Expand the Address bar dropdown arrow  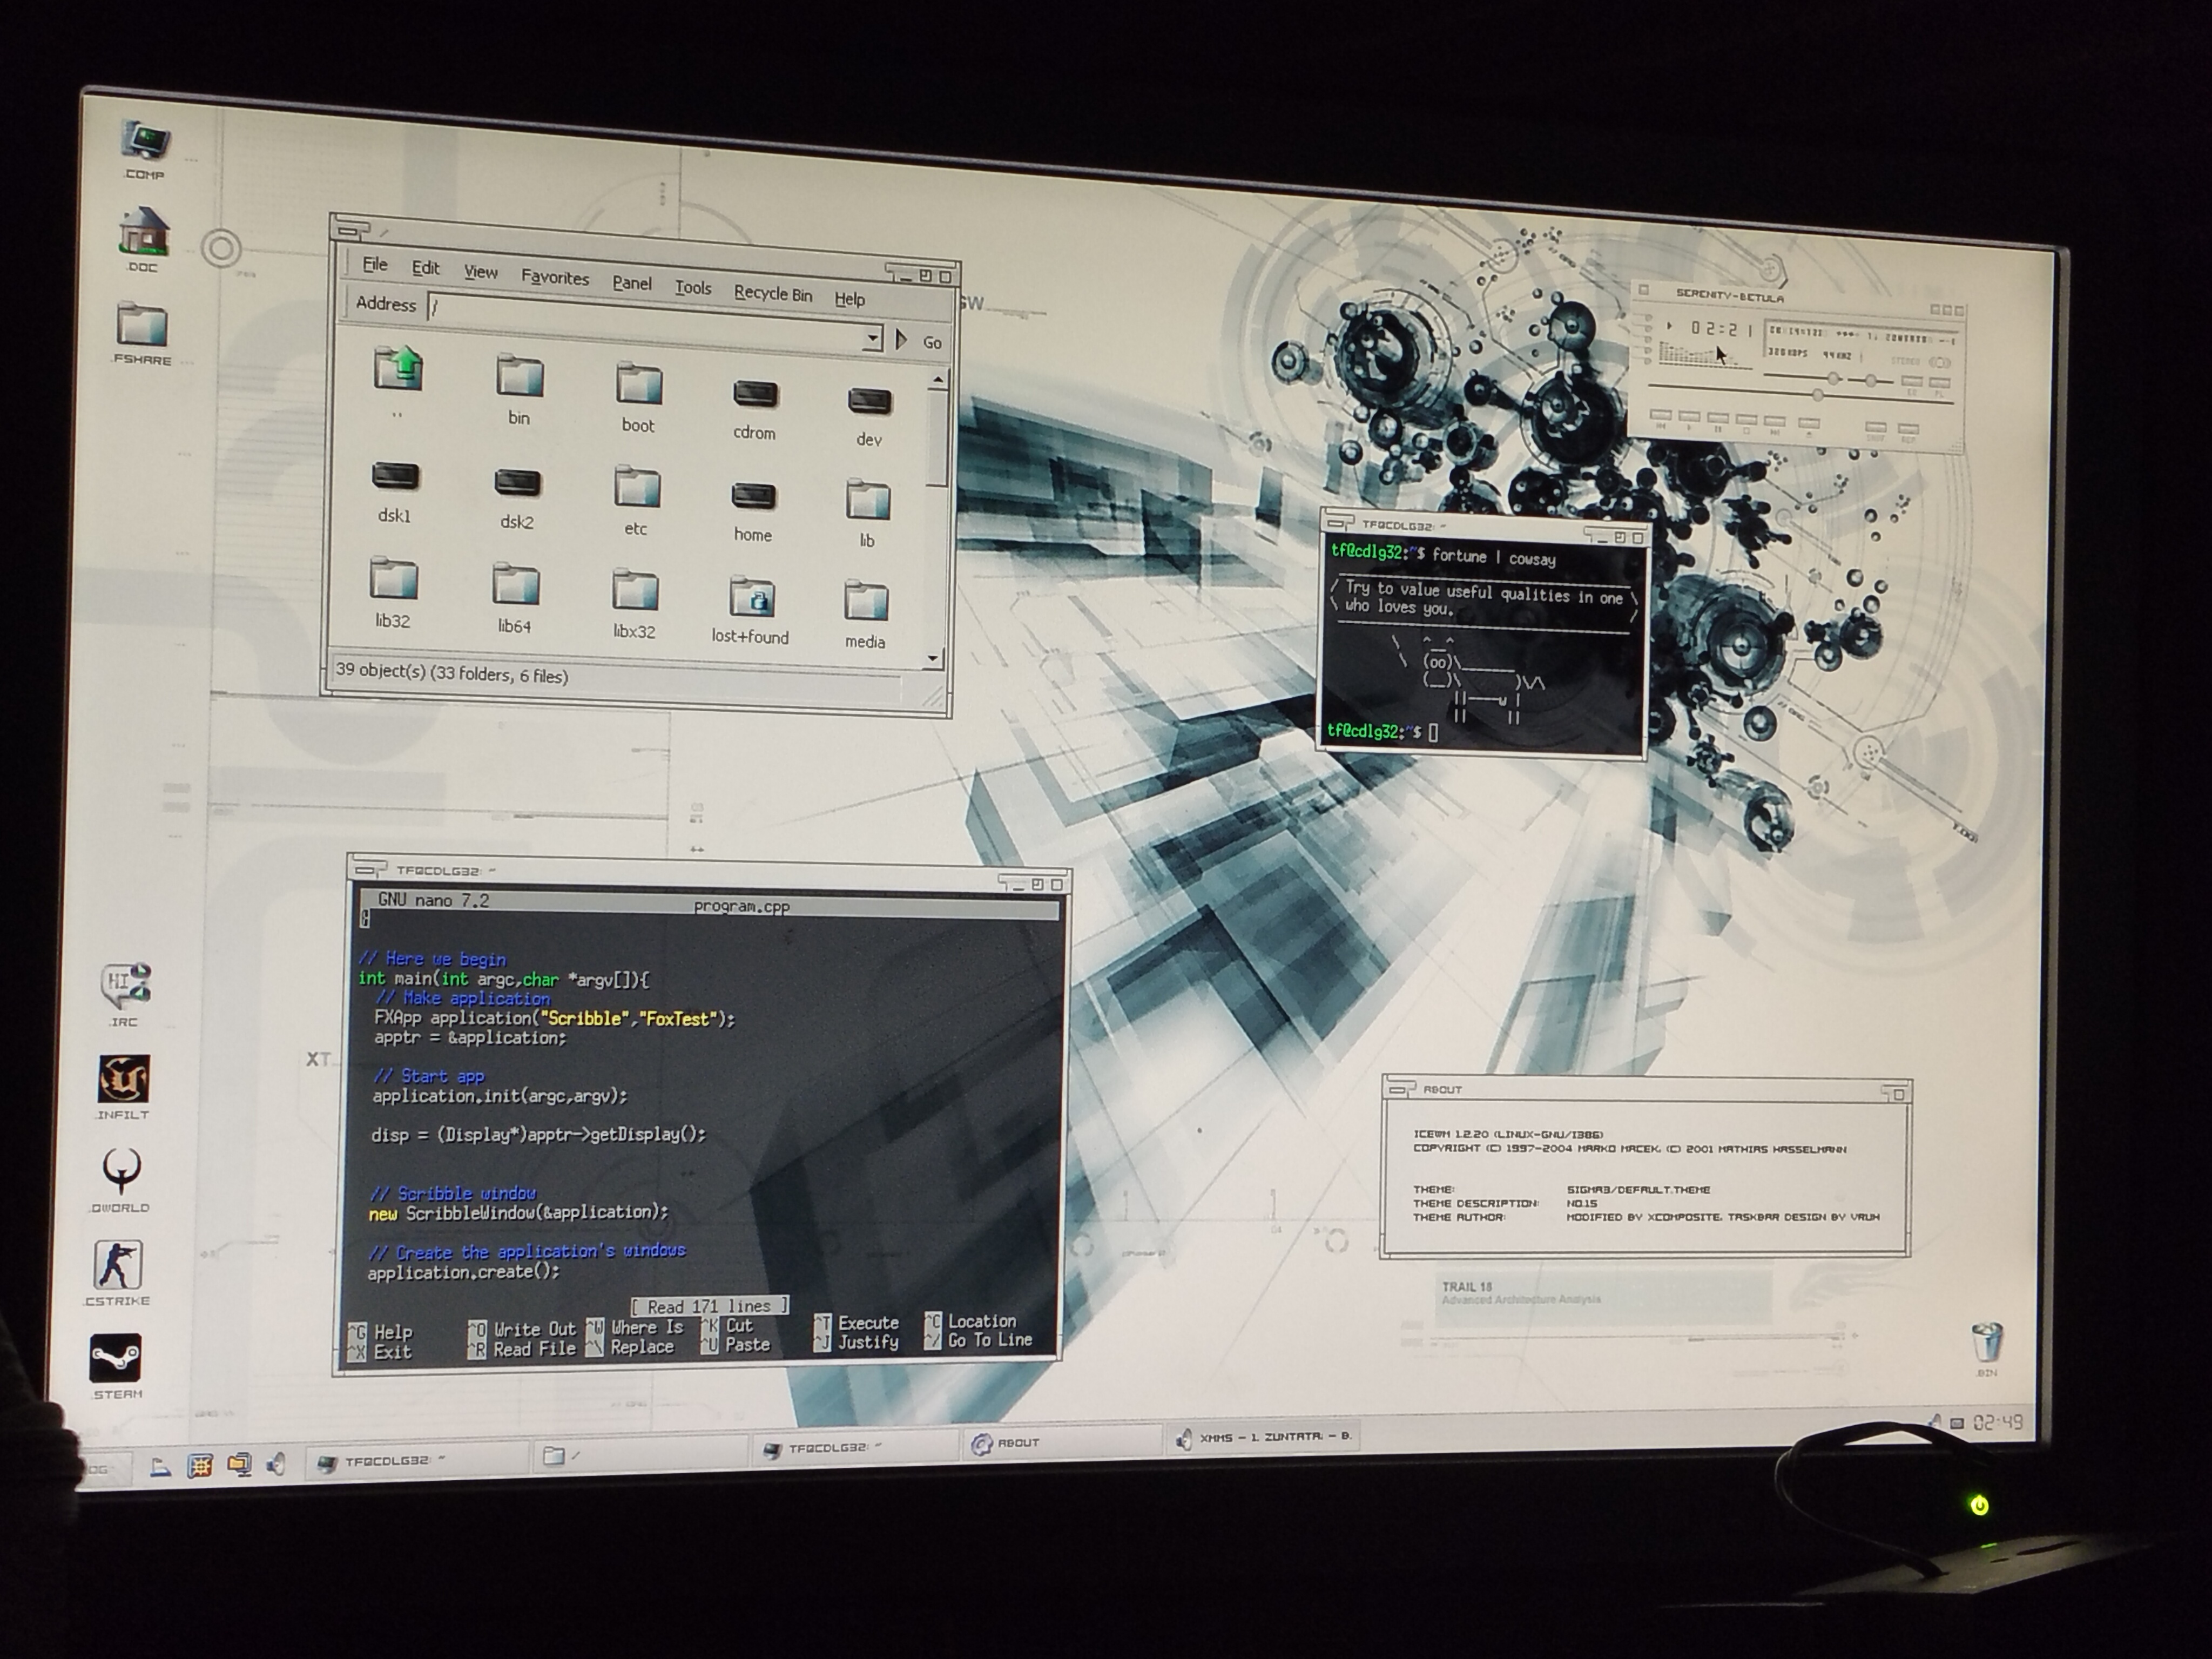click(x=872, y=338)
